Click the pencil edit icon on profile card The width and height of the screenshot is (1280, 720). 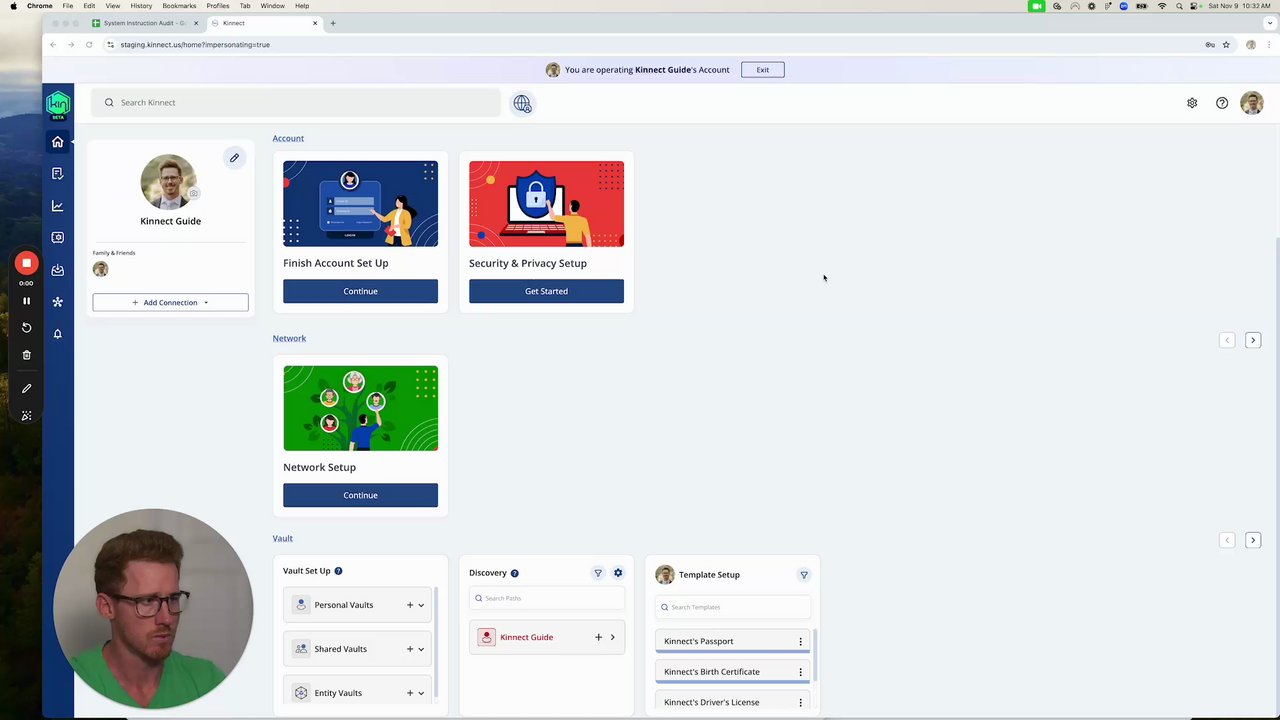click(x=234, y=158)
